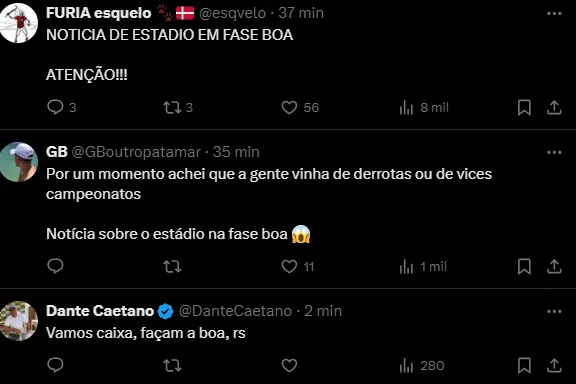
Task: Open more options on GB's tweet
Action: pos(554,152)
